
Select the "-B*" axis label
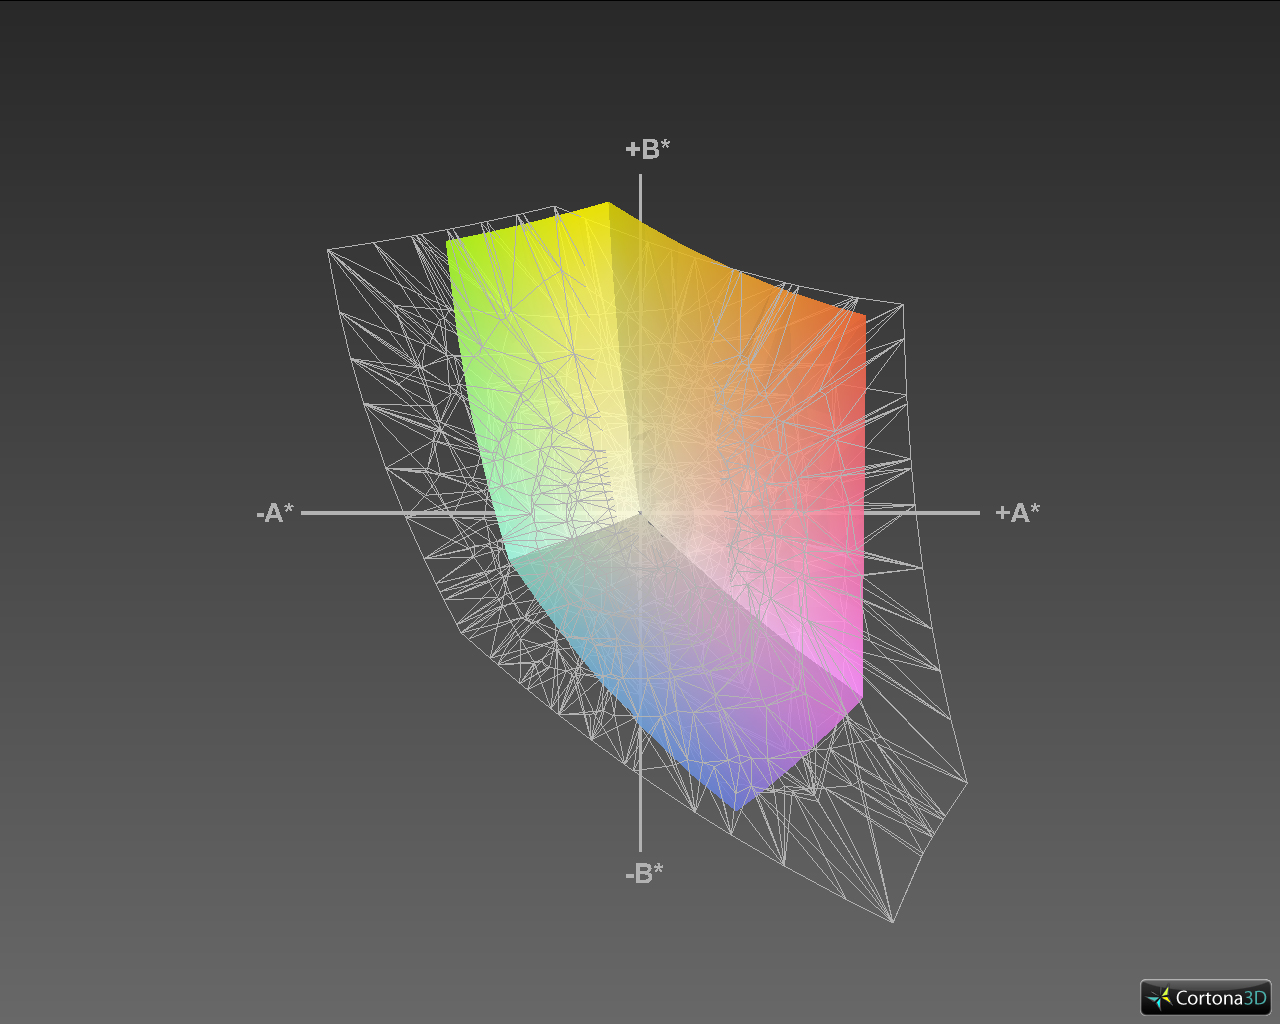click(644, 873)
